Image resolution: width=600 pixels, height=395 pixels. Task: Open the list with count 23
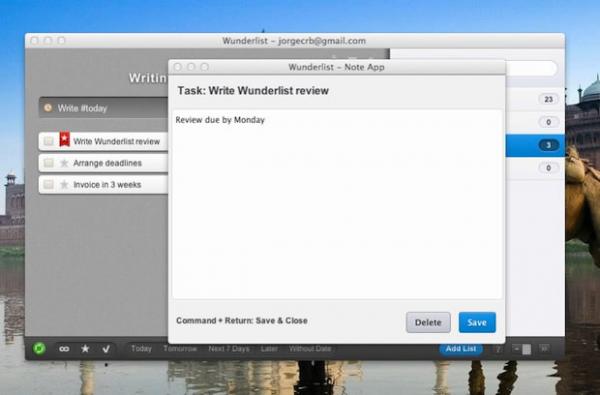click(x=535, y=99)
